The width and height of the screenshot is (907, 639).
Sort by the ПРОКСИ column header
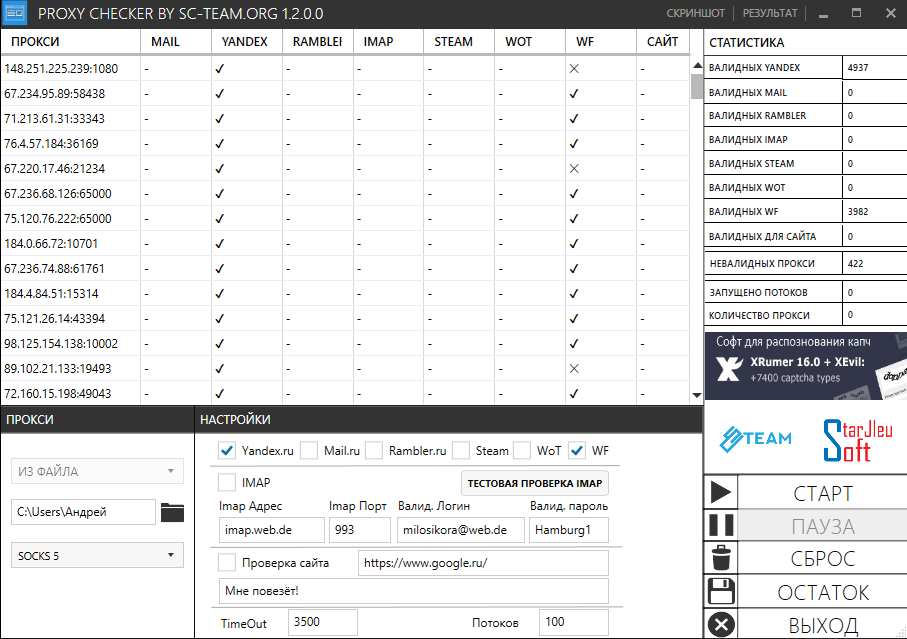71,42
